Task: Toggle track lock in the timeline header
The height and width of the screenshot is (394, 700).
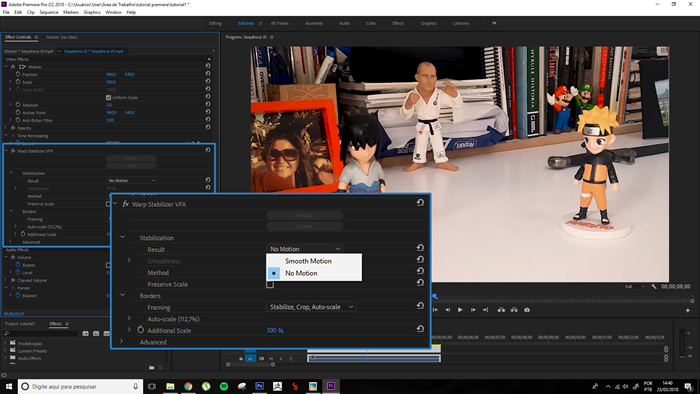Action: [x=241, y=358]
